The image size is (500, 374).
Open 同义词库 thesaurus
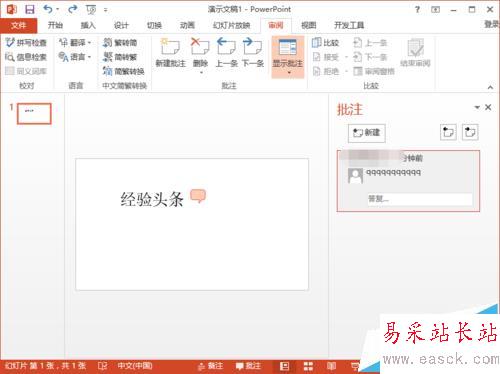[x=26, y=71]
